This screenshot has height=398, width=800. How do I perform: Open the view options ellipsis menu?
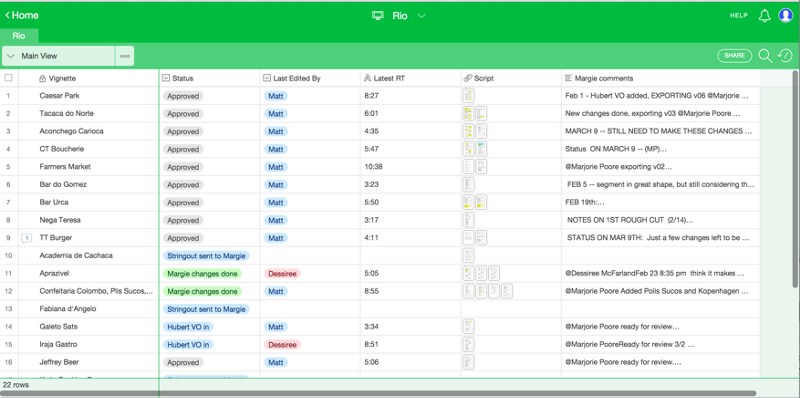click(x=124, y=56)
